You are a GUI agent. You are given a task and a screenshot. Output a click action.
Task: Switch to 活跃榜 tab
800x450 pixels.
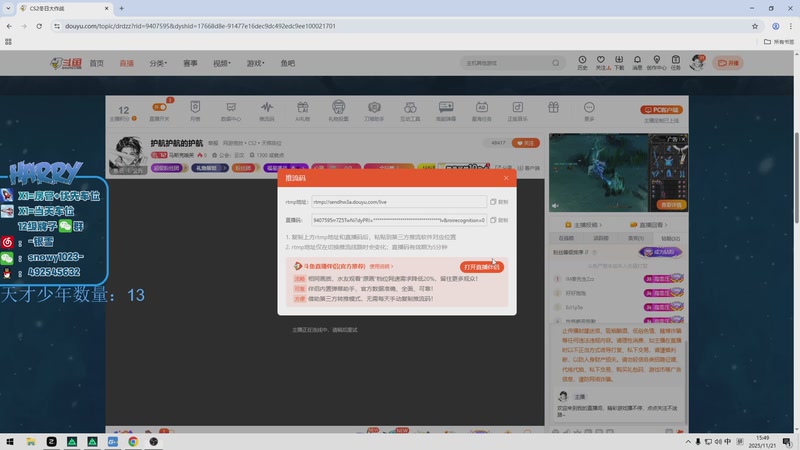tap(601, 238)
